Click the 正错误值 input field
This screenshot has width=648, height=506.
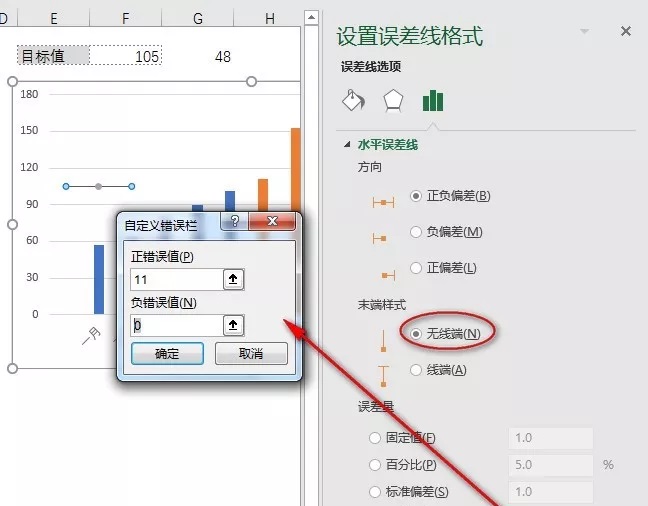tap(175, 280)
